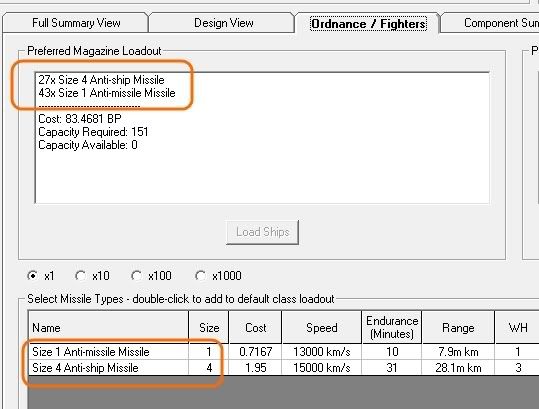Select the x1 multiplier radio button
539x409 pixels.
[41, 276]
